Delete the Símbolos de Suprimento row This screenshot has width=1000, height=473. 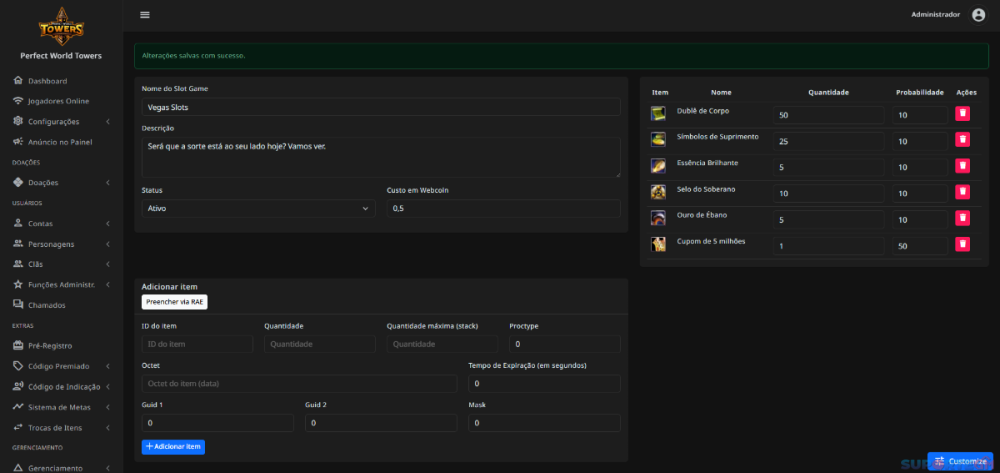click(962, 140)
